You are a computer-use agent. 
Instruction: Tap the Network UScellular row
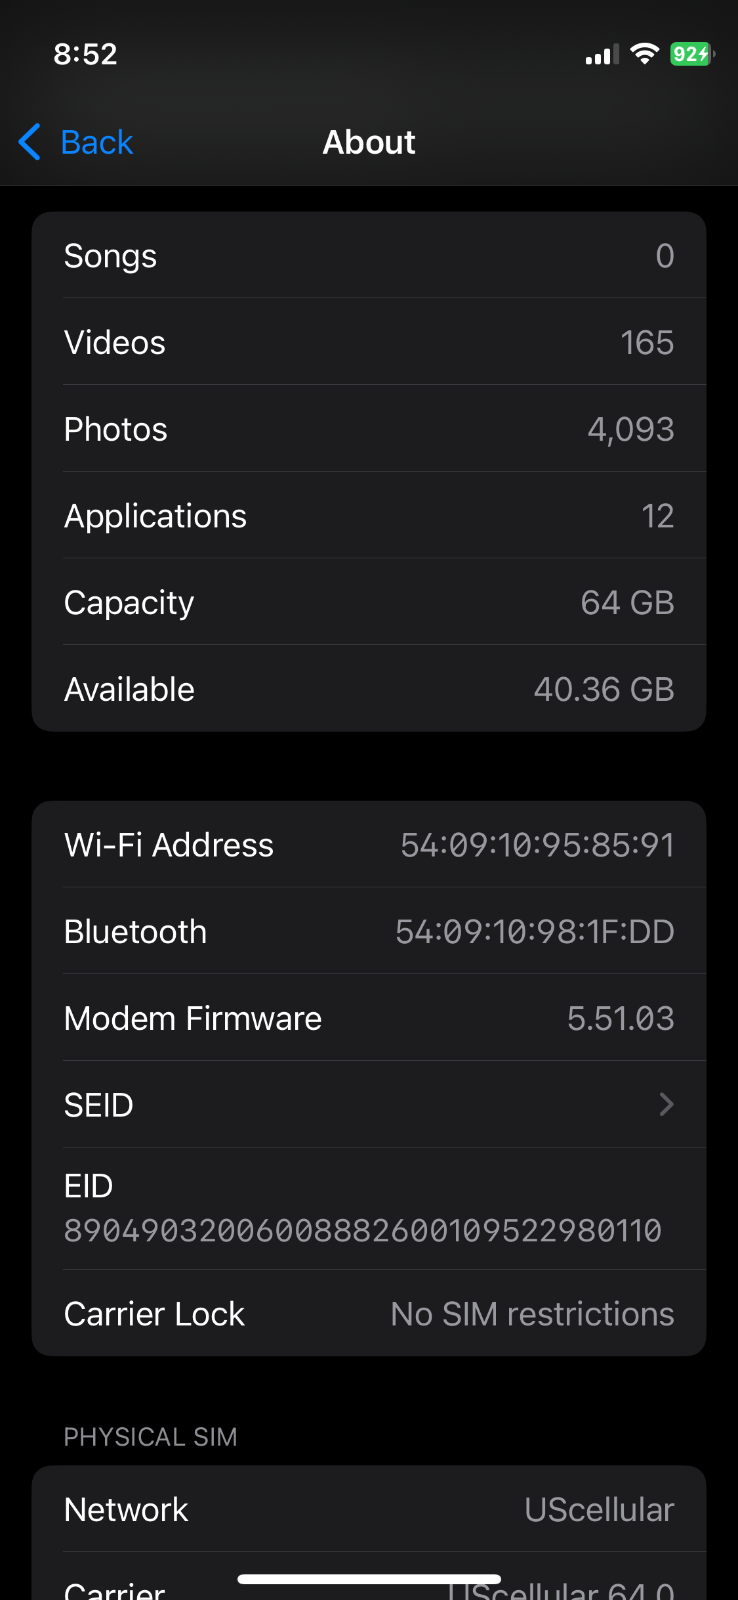(369, 1509)
